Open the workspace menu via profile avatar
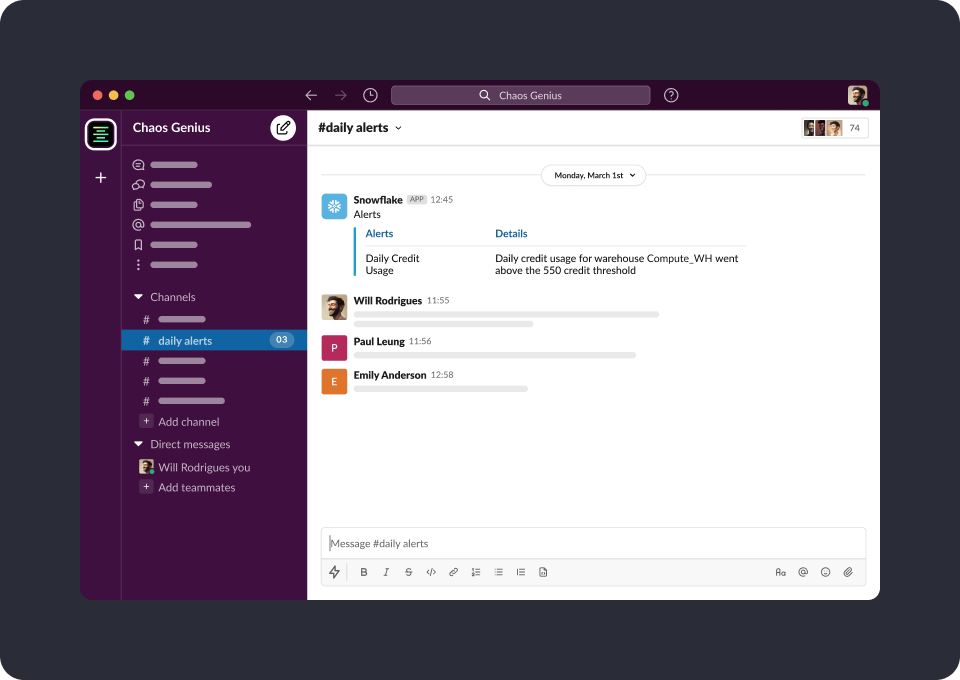The width and height of the screenshot is (960, 680). 857,94
